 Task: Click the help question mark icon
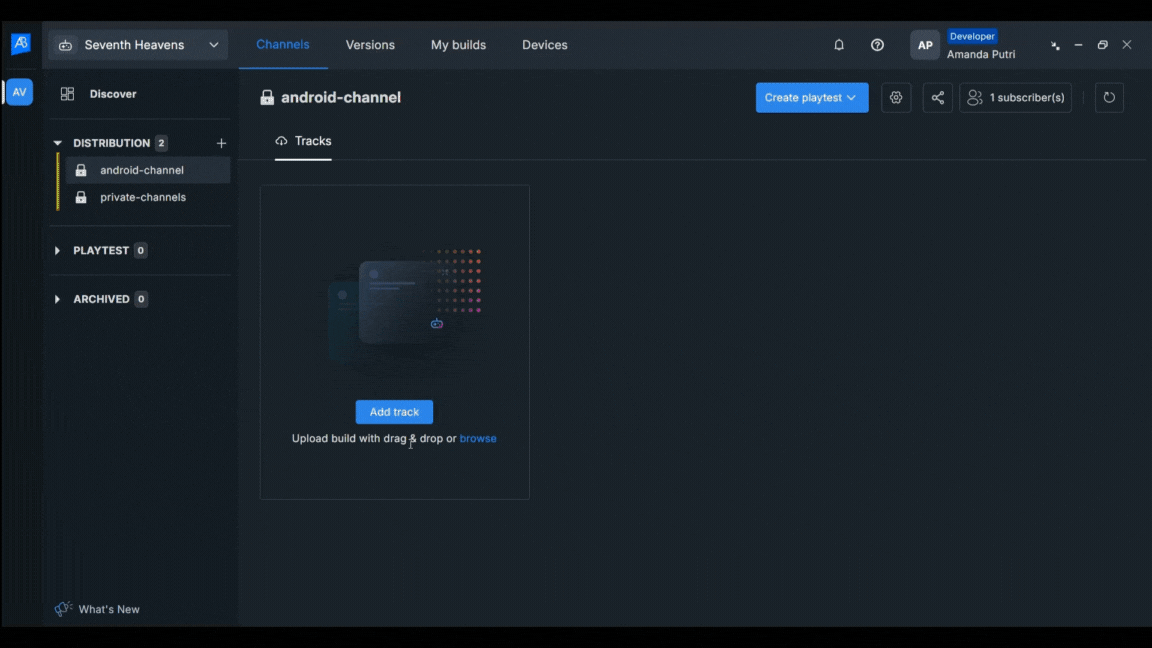pos(877,45)
